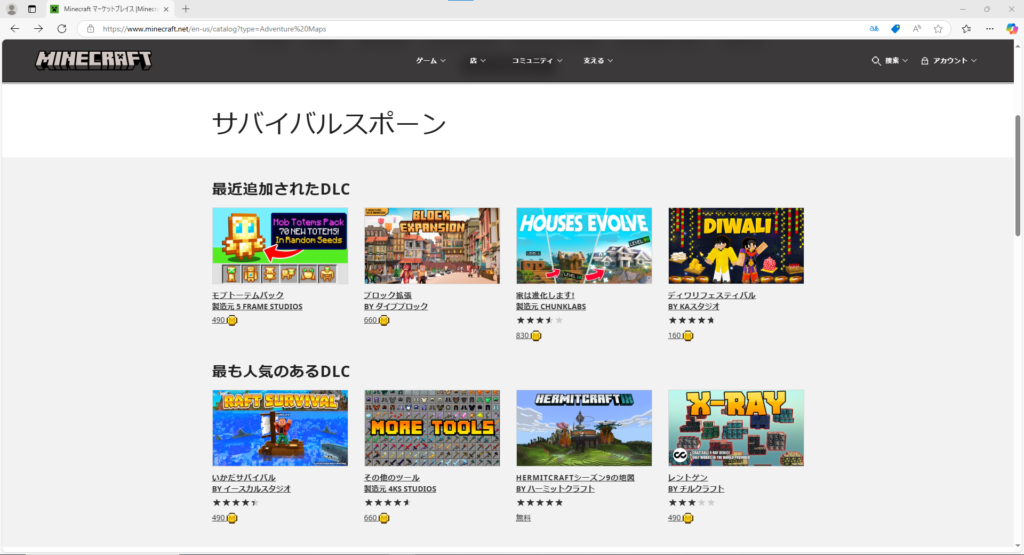
Task: Open the favorites list icon
Action: (966, 28)
